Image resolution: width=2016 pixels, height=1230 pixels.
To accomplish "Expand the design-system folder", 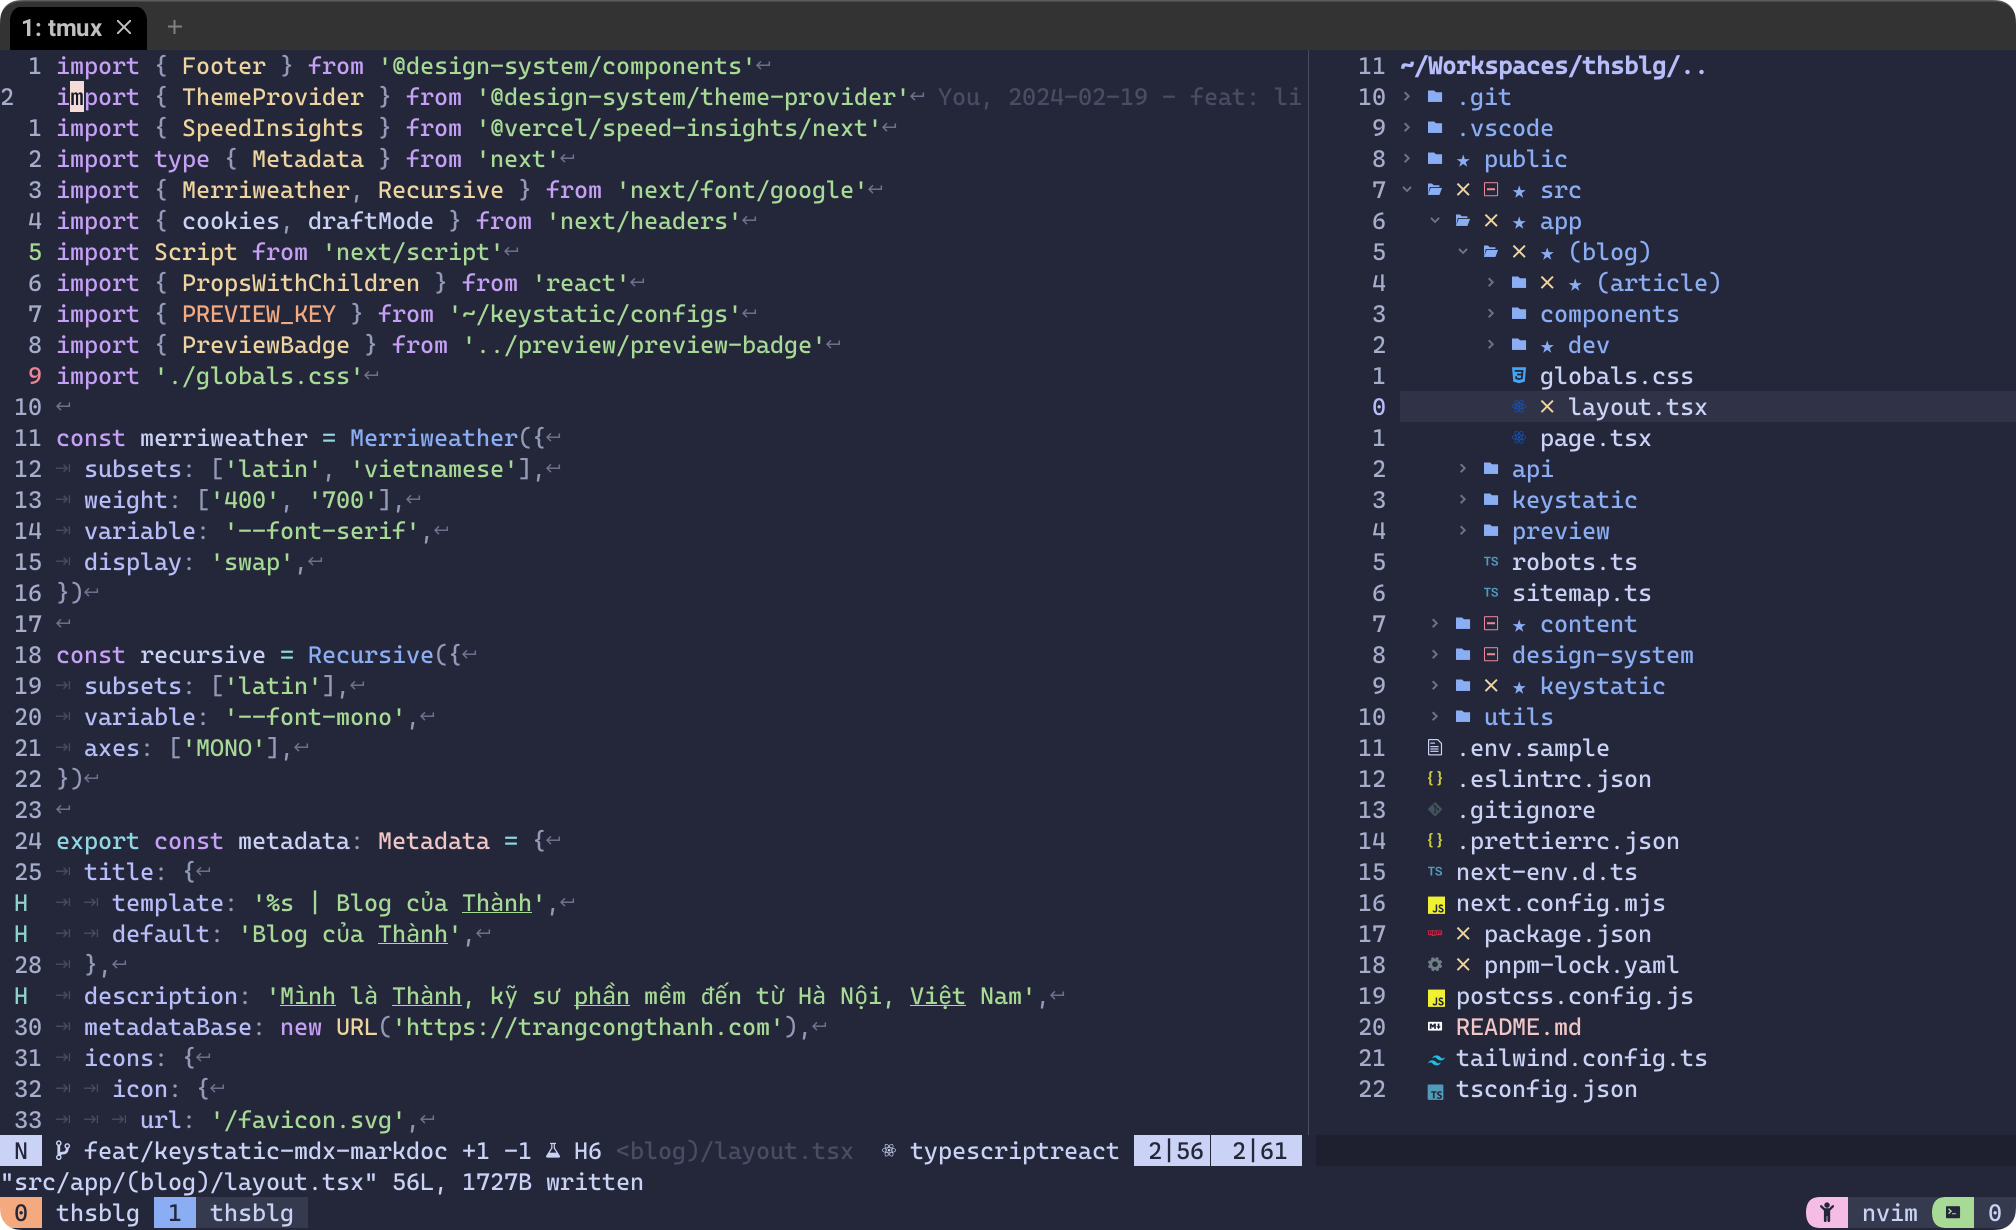I will 1435,655.
